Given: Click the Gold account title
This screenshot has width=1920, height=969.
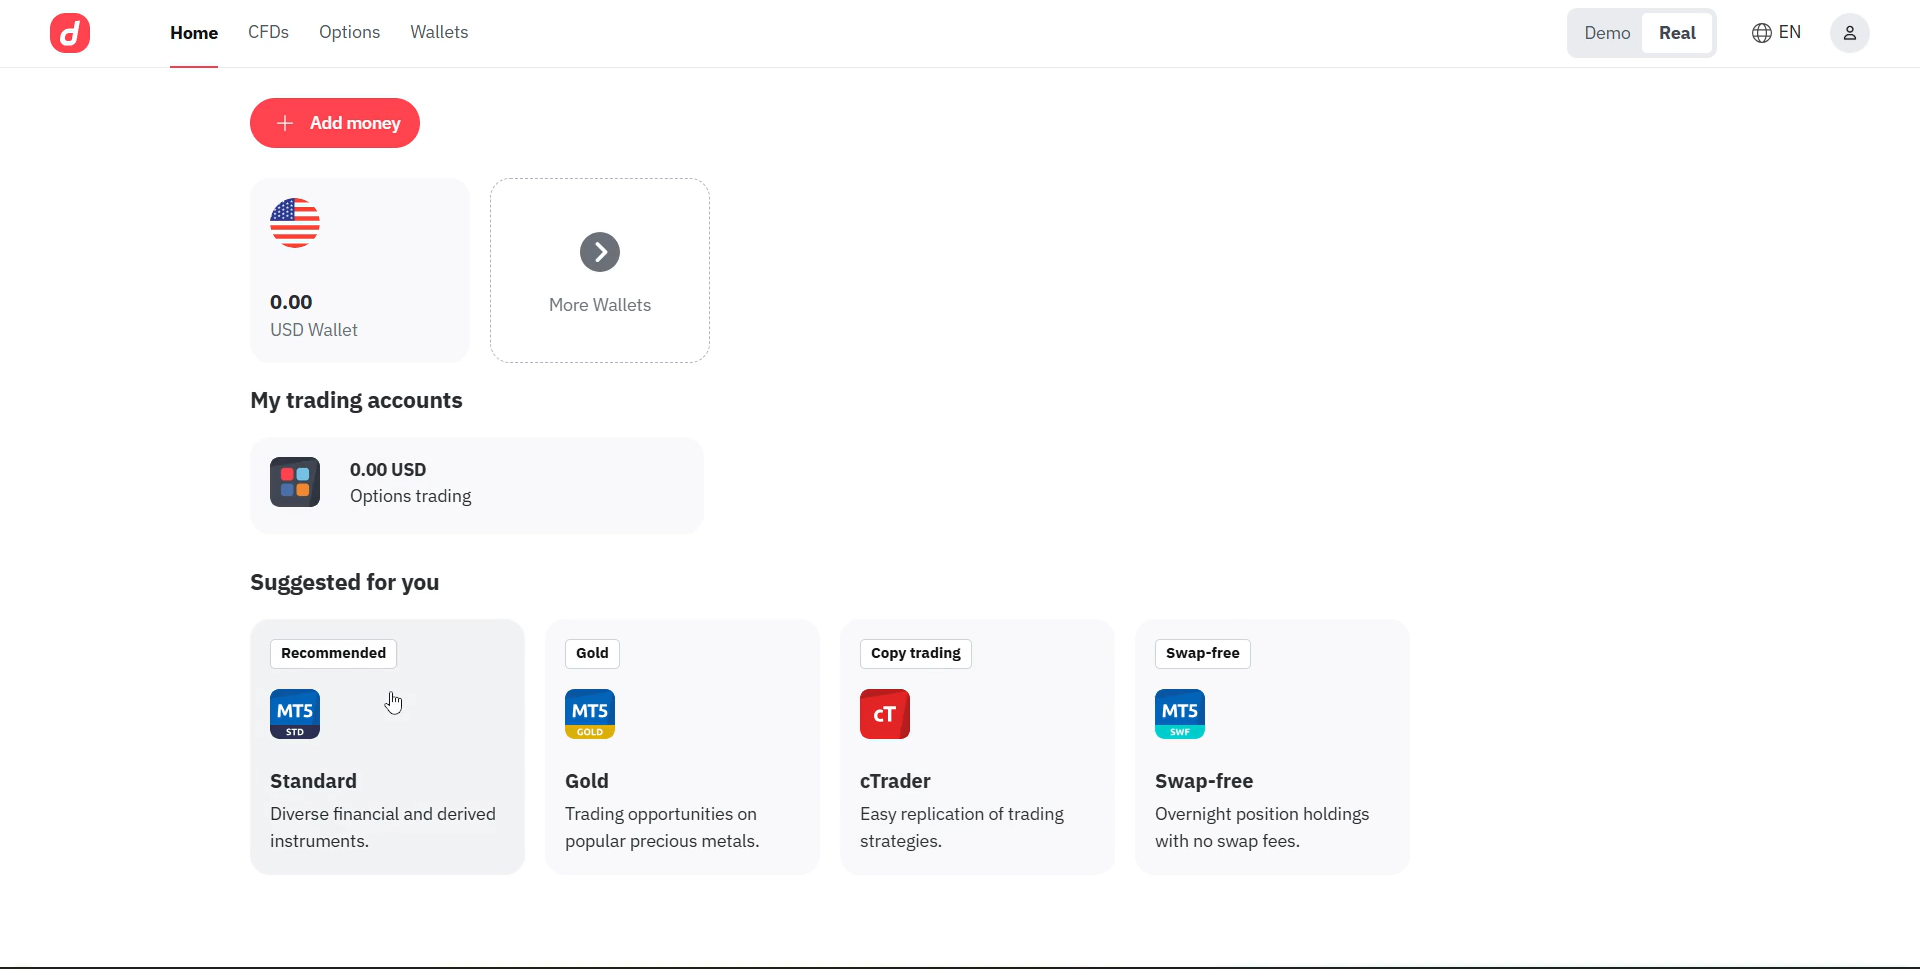Looking at the screenshot, I should 587,781.
